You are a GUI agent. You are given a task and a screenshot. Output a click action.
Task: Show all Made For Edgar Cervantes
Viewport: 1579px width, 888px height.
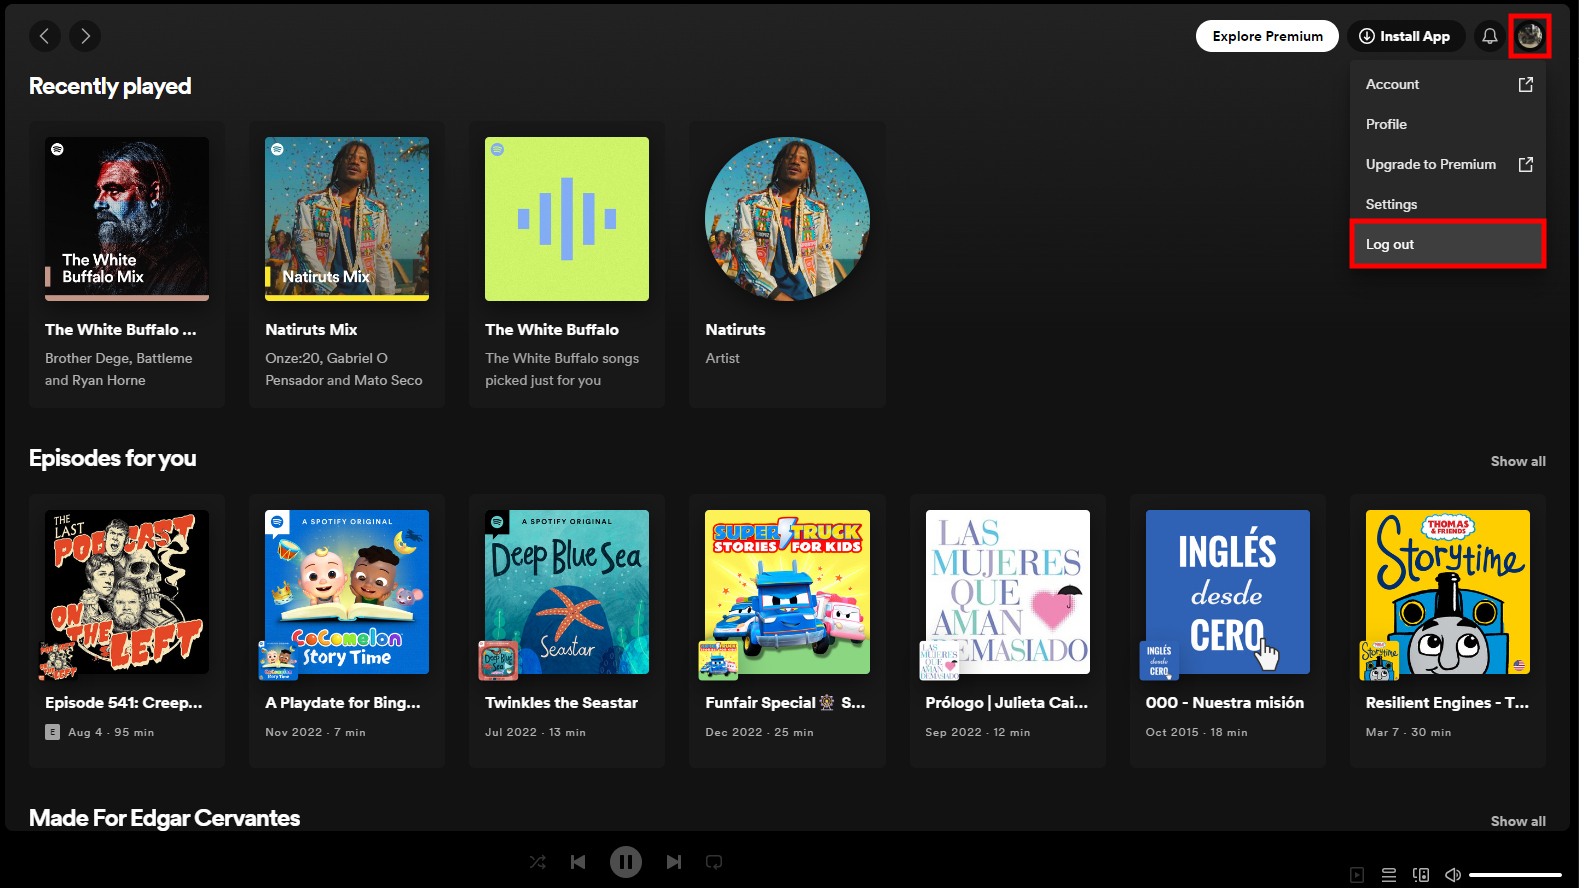pos(1517,821)
